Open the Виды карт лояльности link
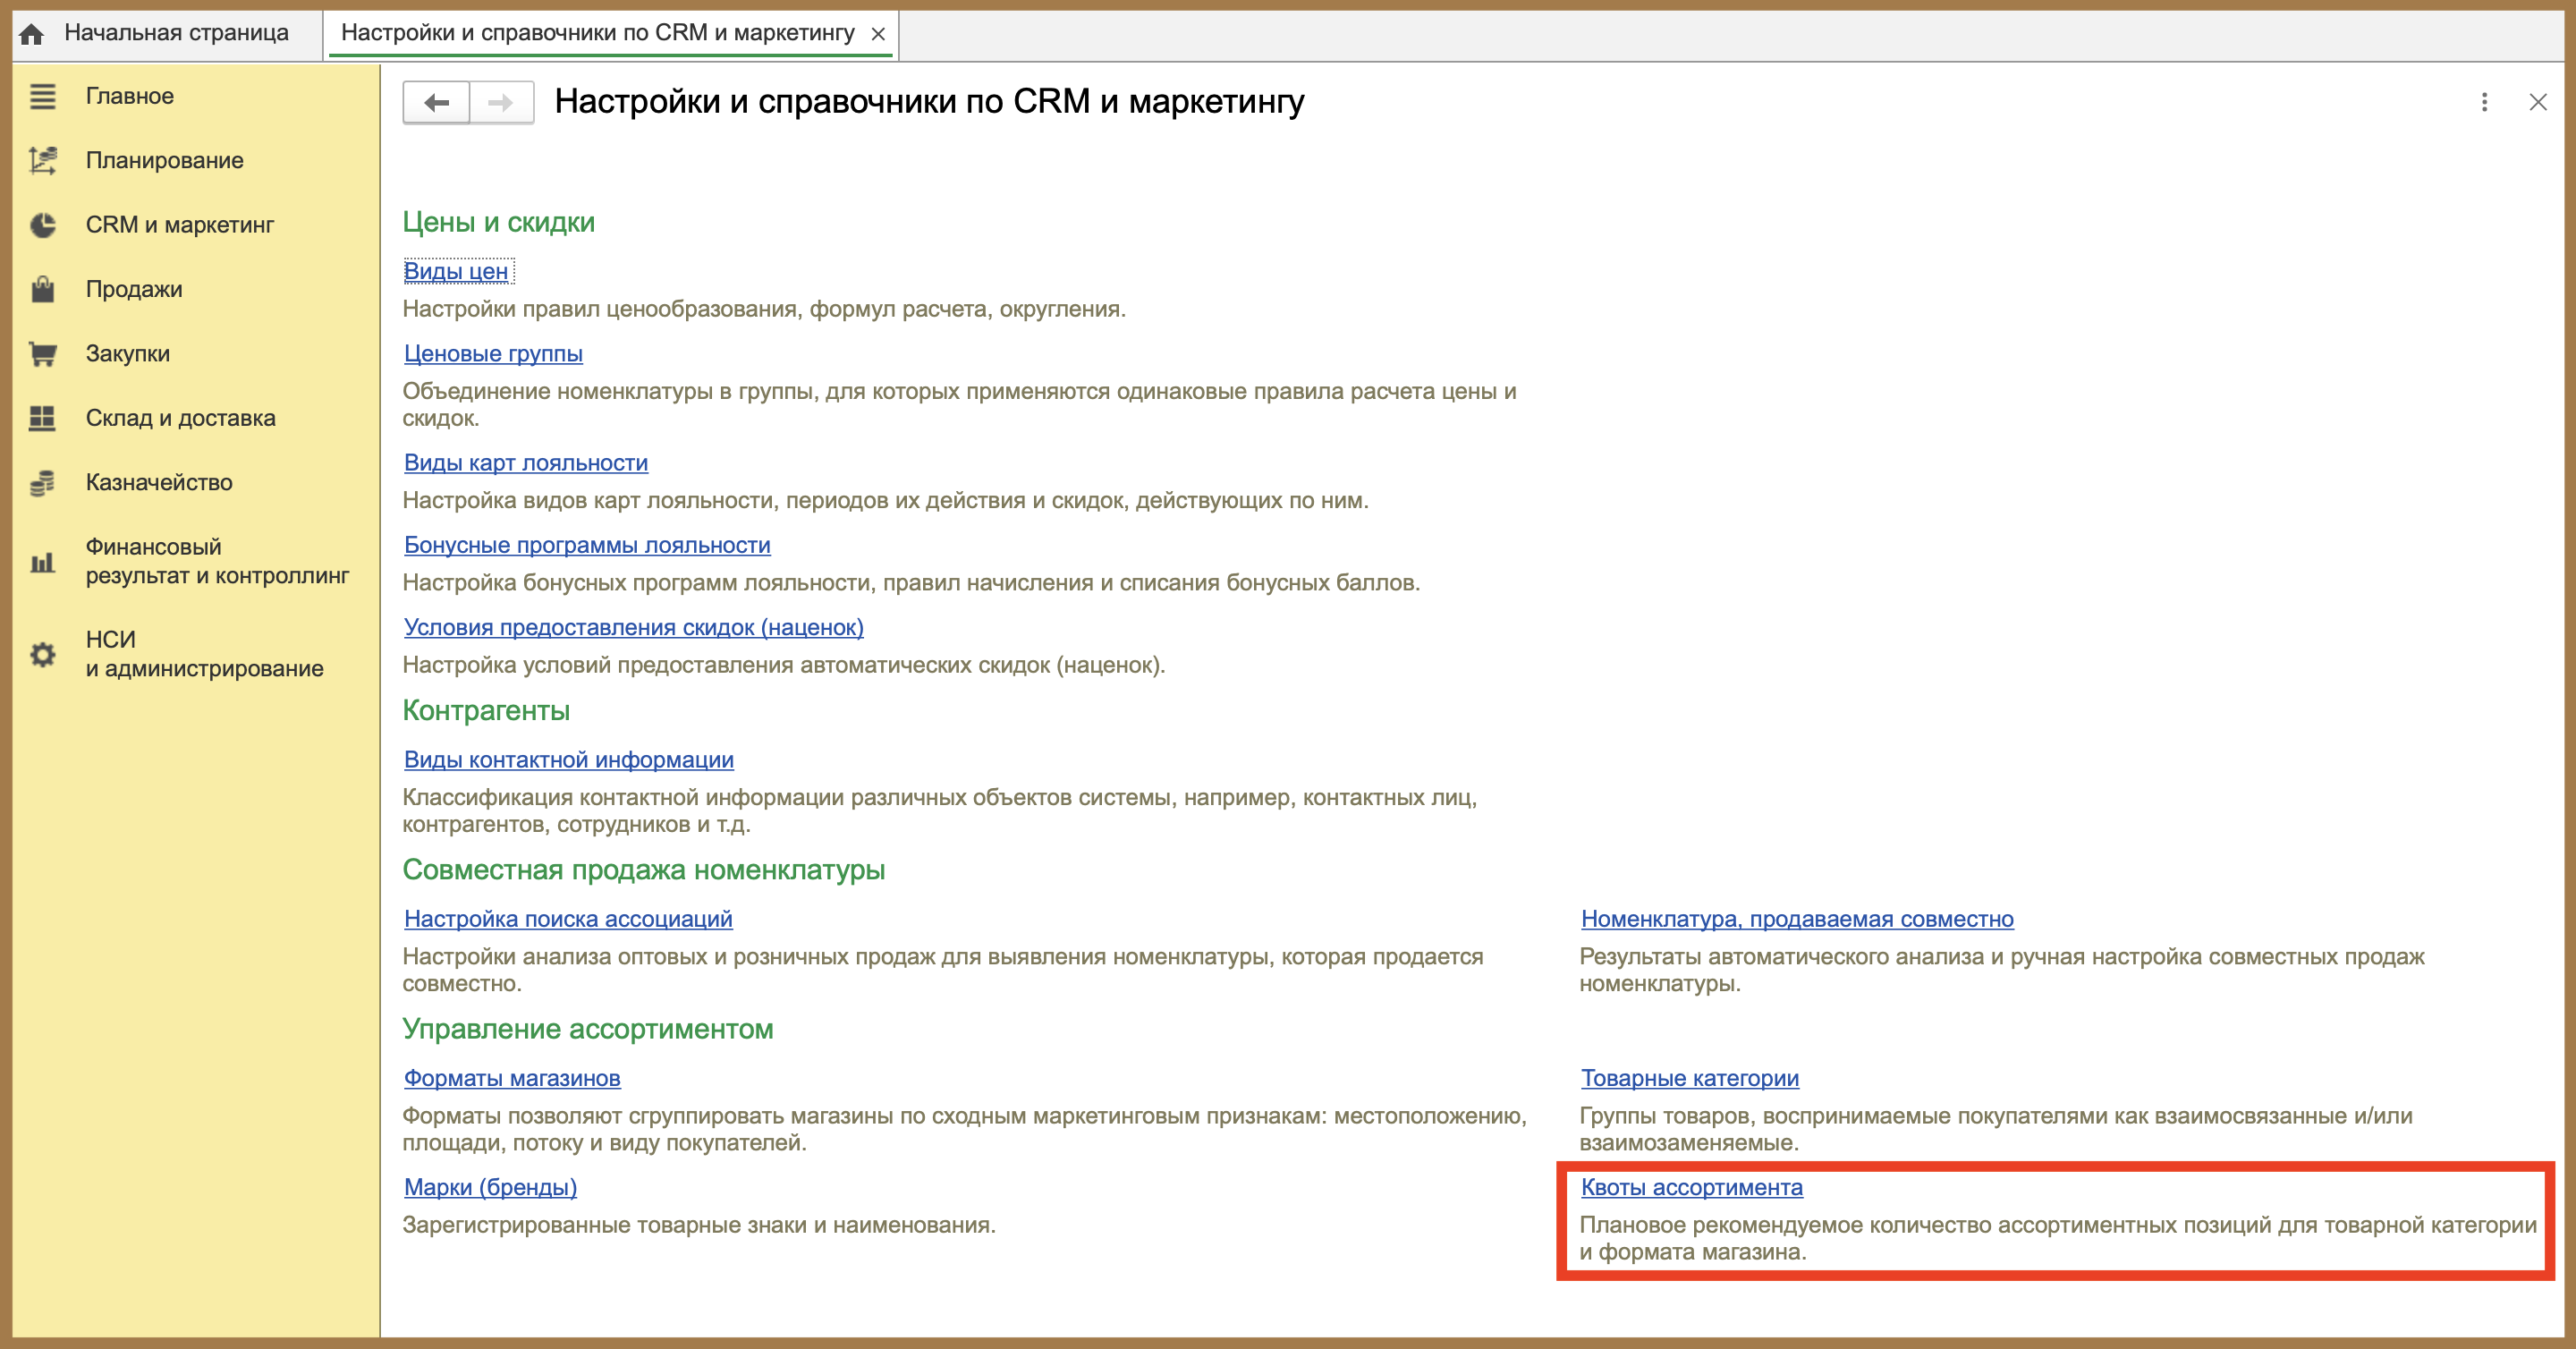Screen dimensions: 2576x1349 point(526,463)
